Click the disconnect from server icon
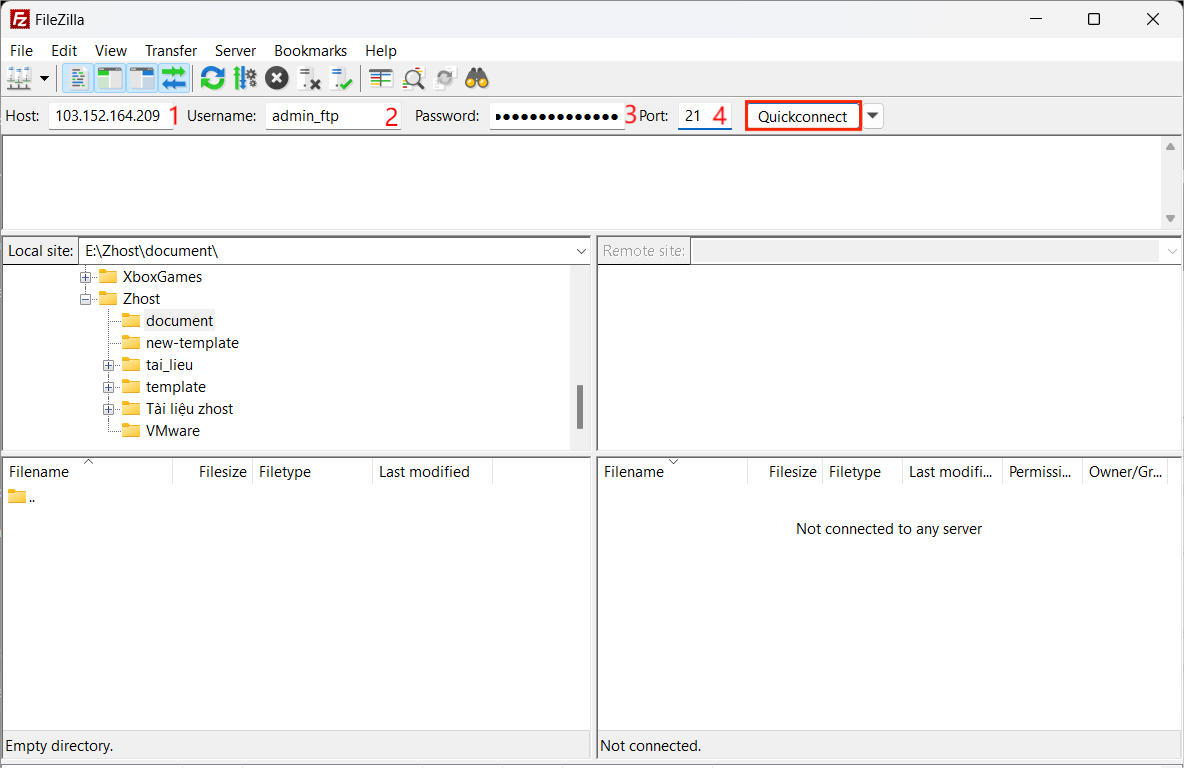Viewport: 1184px width, 768px height. (310, 78)
